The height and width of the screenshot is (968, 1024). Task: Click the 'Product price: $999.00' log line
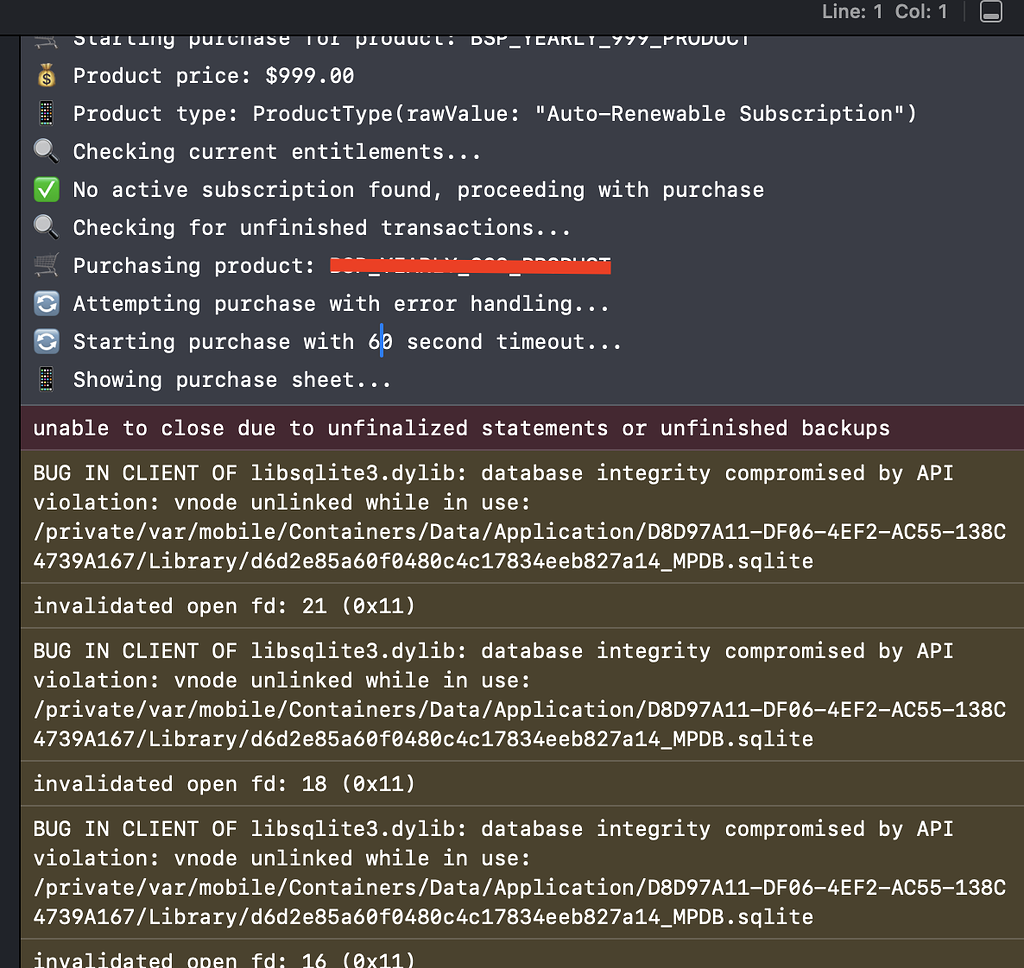pyautogui.click(x=213, y=76)
